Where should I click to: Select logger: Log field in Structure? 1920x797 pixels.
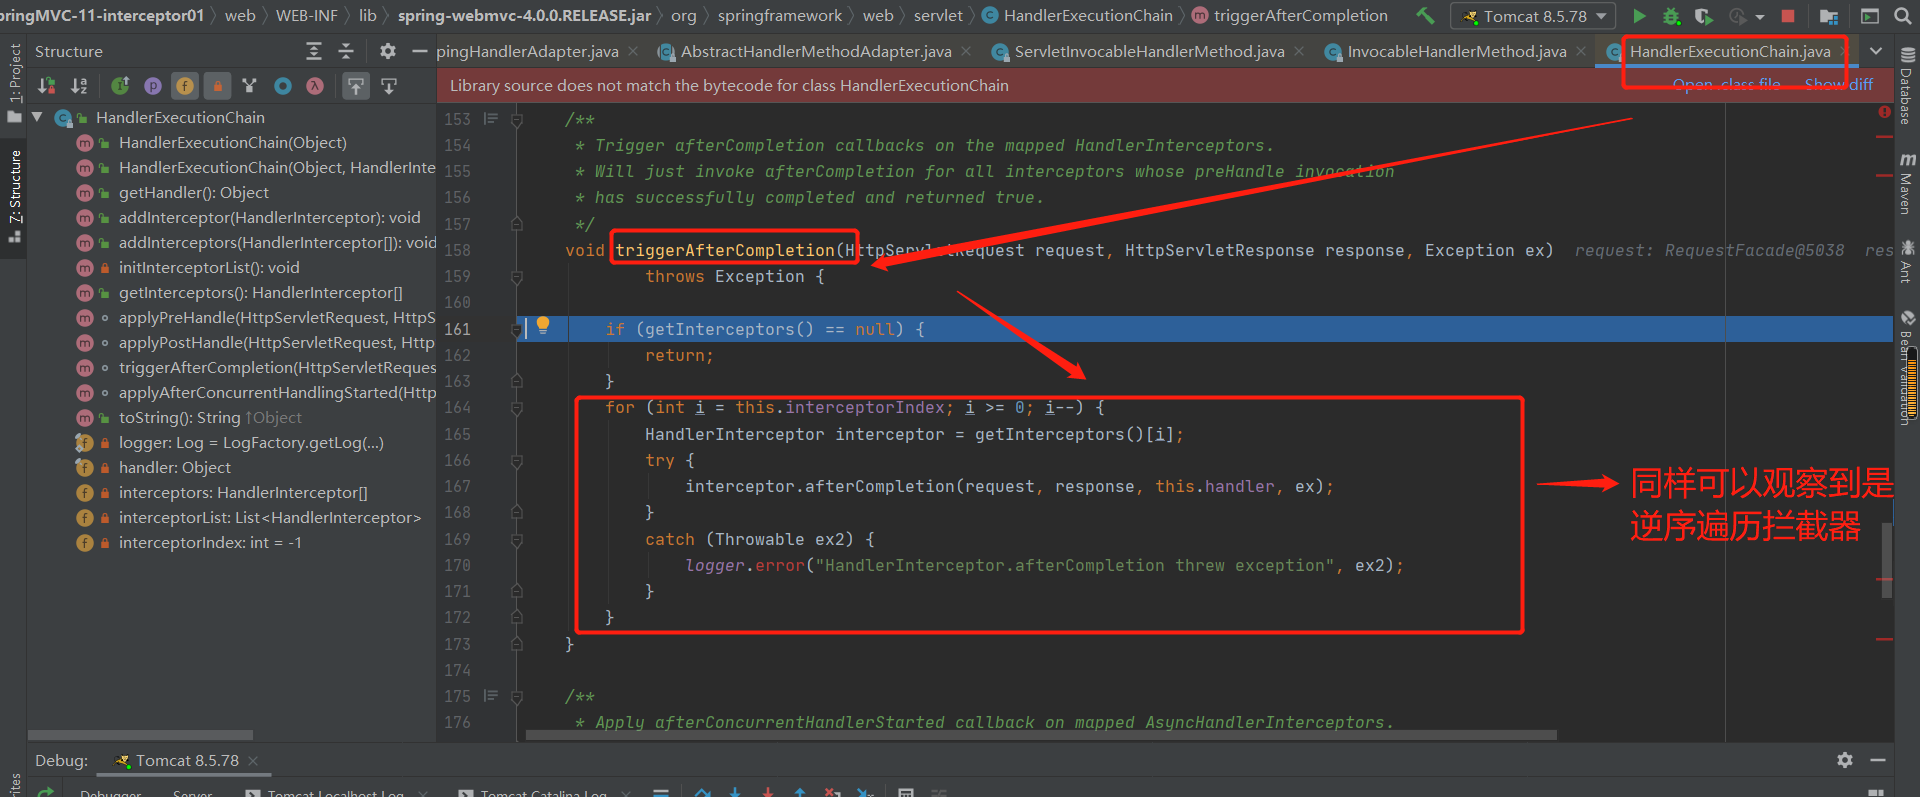pos(250,442)
